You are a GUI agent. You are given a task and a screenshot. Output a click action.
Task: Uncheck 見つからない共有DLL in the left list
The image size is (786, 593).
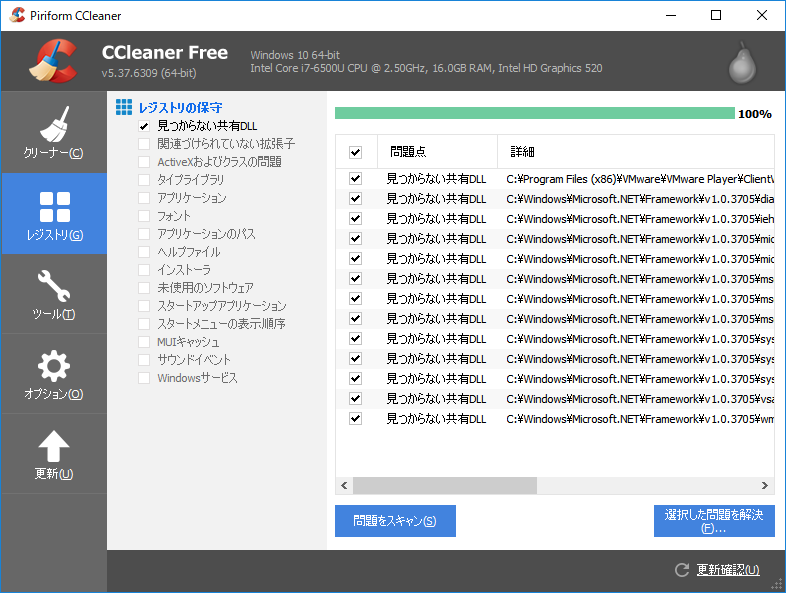(144, 126)
